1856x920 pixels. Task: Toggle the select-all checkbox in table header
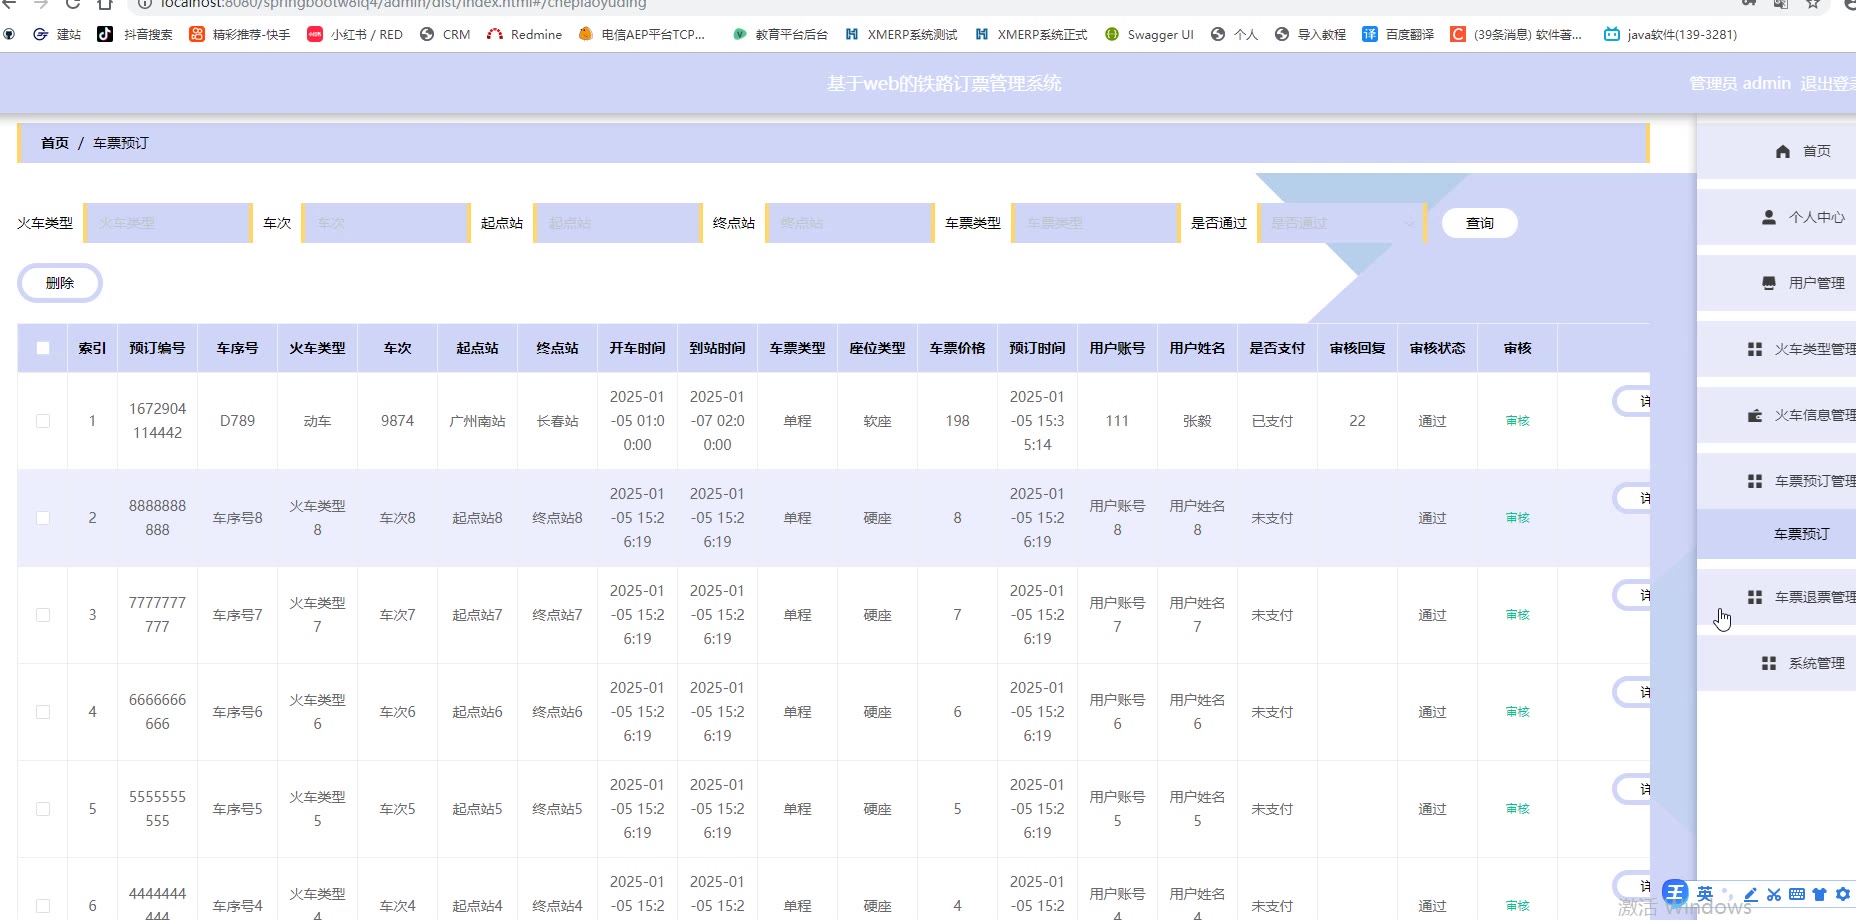pos(43,348)
